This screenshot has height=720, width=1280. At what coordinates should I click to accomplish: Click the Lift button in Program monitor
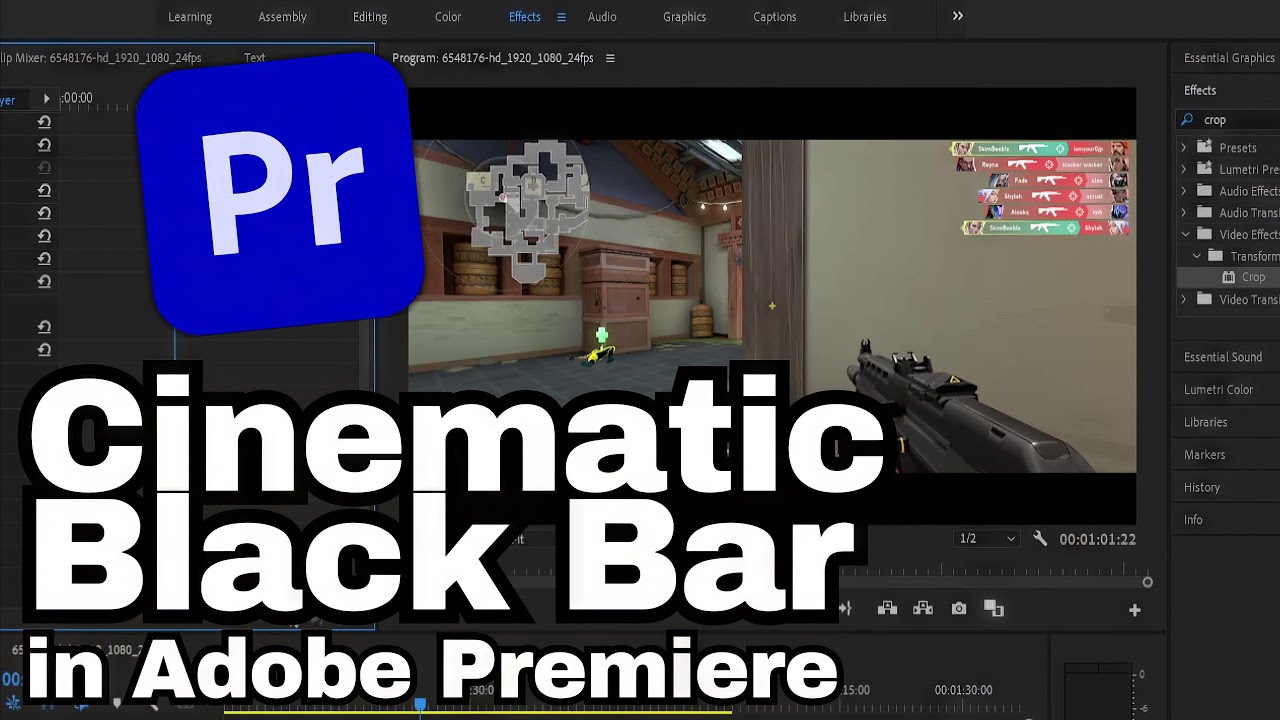pos(887,608)
